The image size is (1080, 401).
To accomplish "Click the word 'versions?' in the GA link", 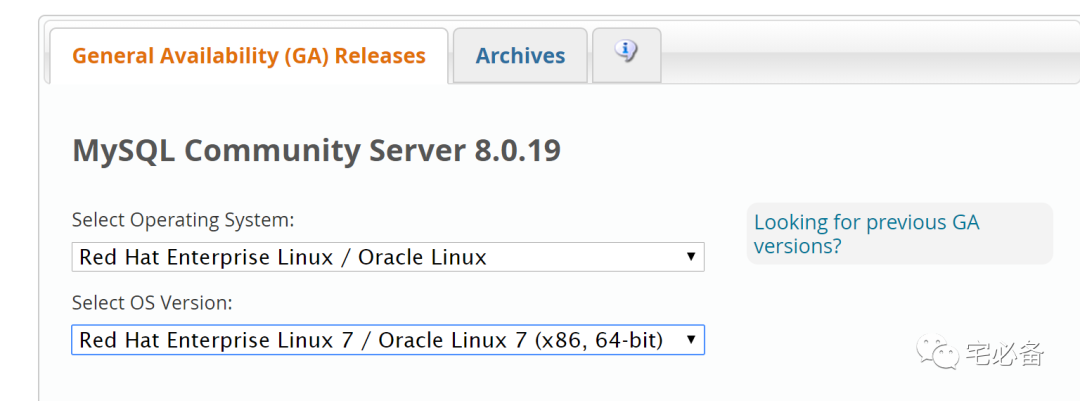I will coord(797,246).
